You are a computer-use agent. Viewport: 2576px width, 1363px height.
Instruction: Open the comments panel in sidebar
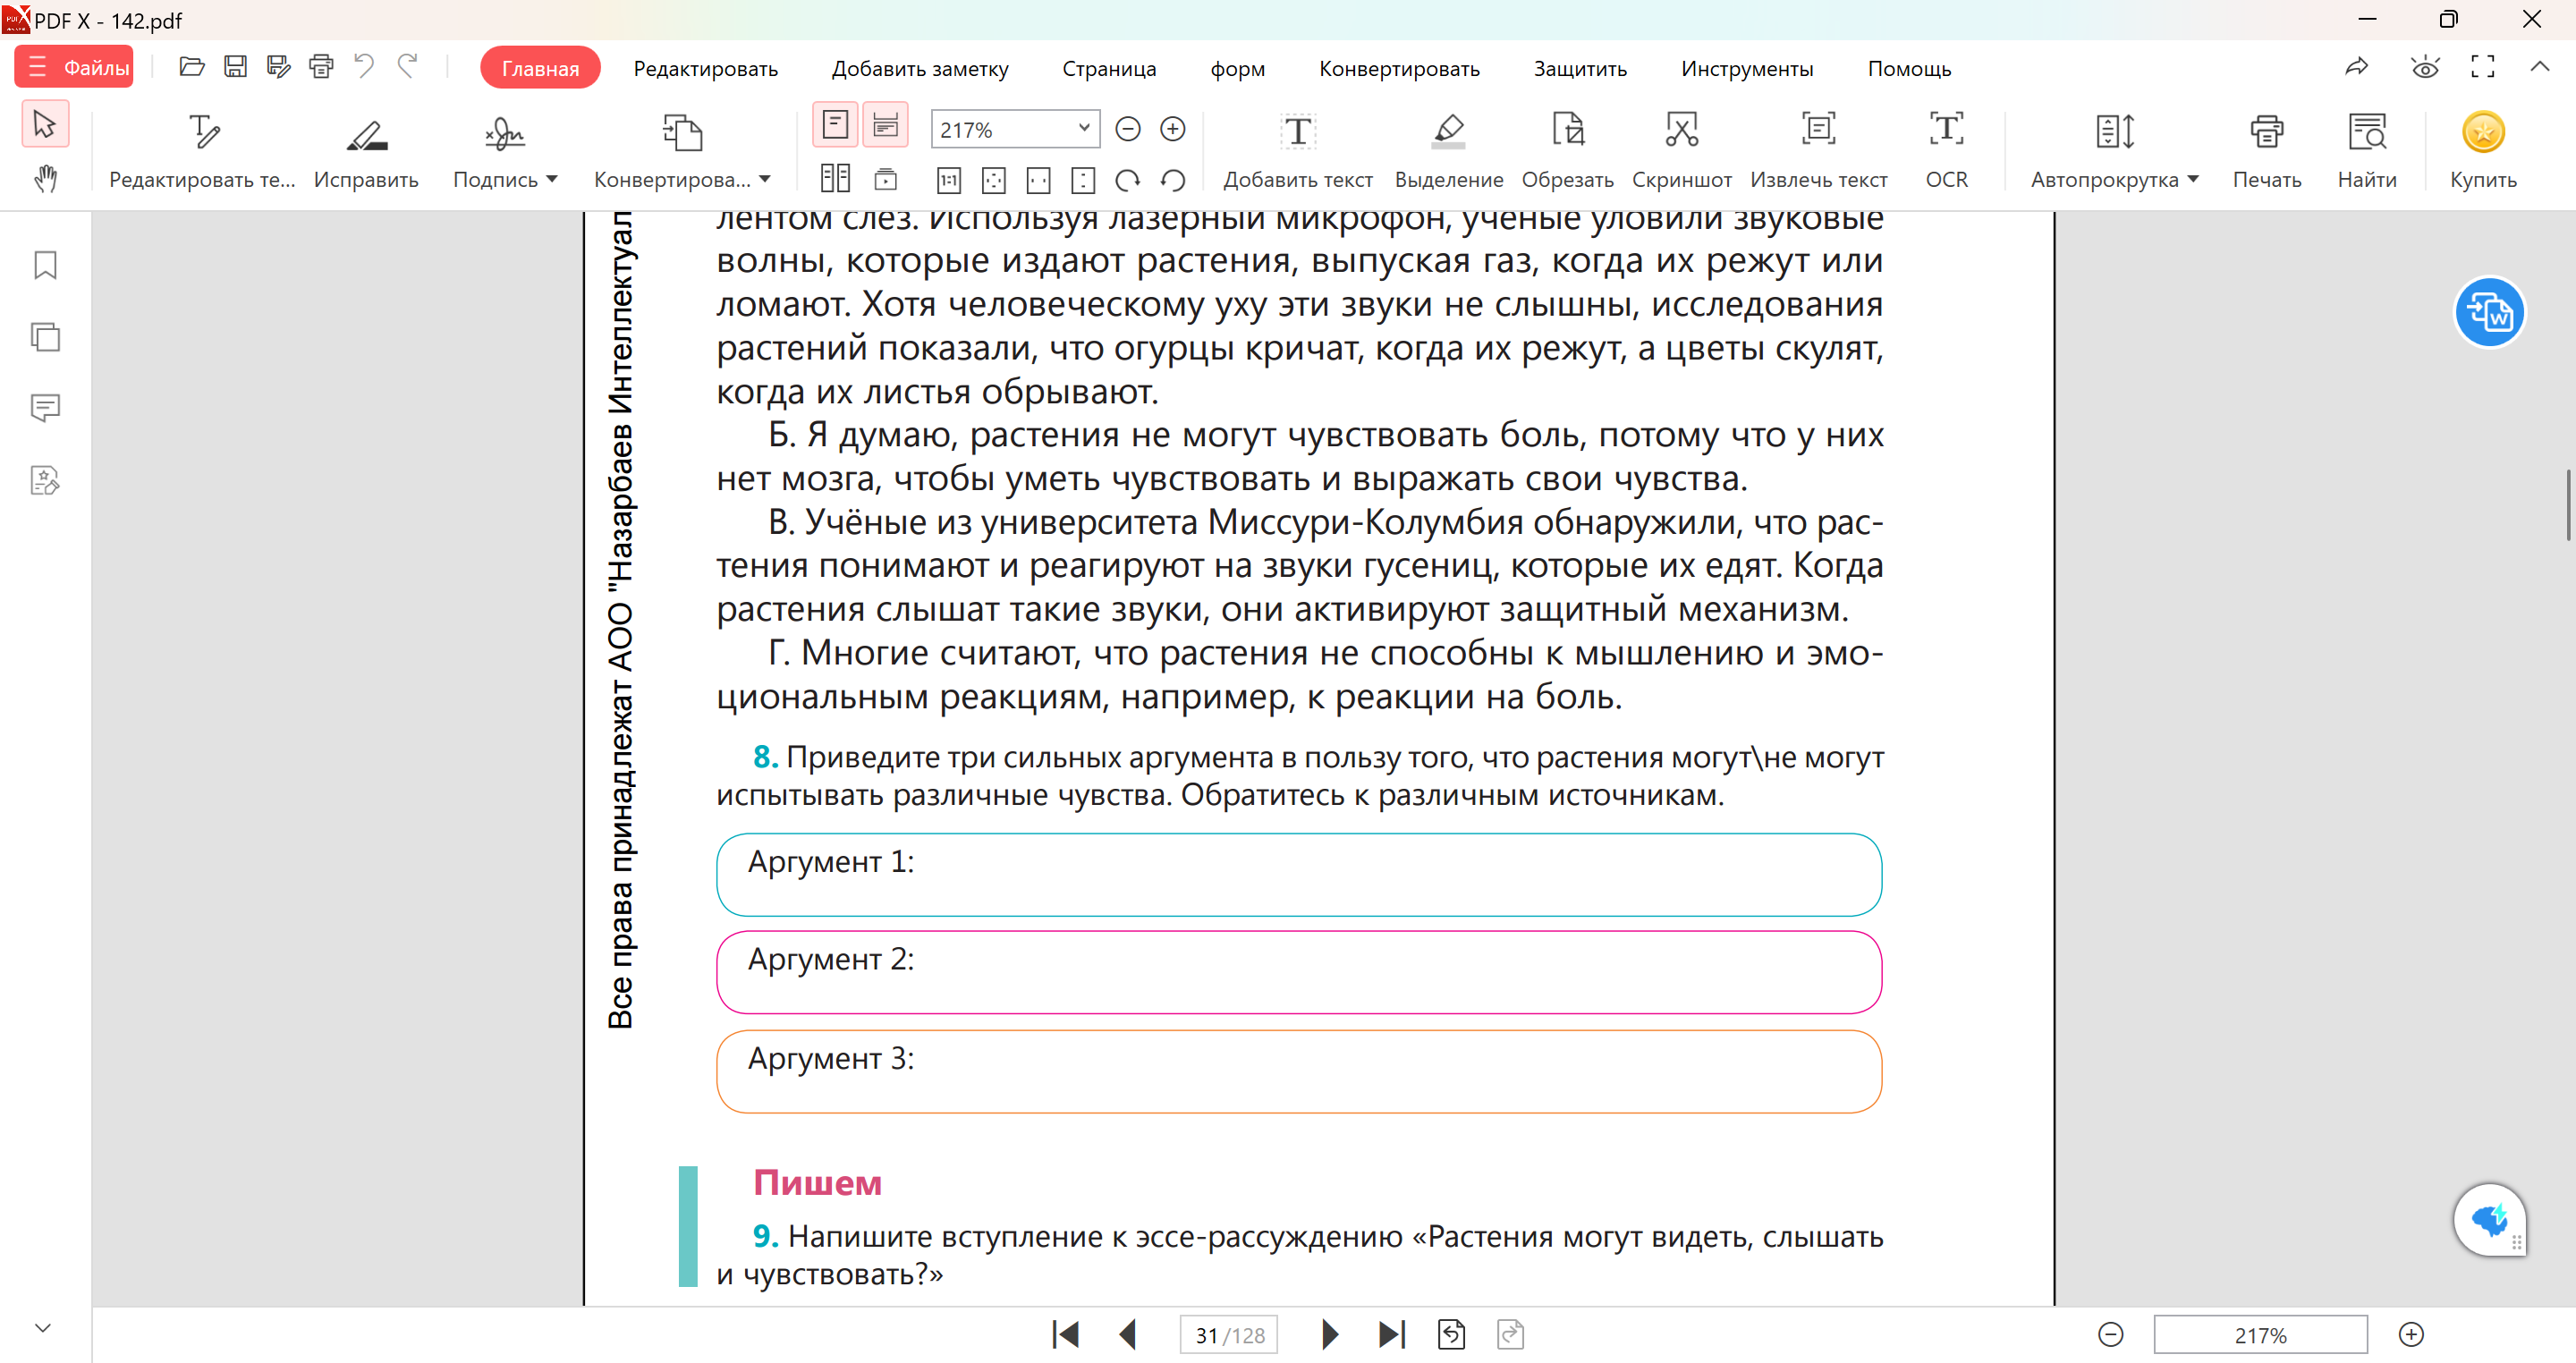45,408
